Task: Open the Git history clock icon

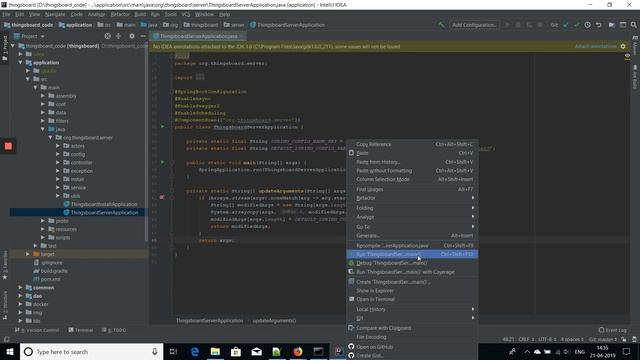Action: pyautogui.click(x=587, y=25)
